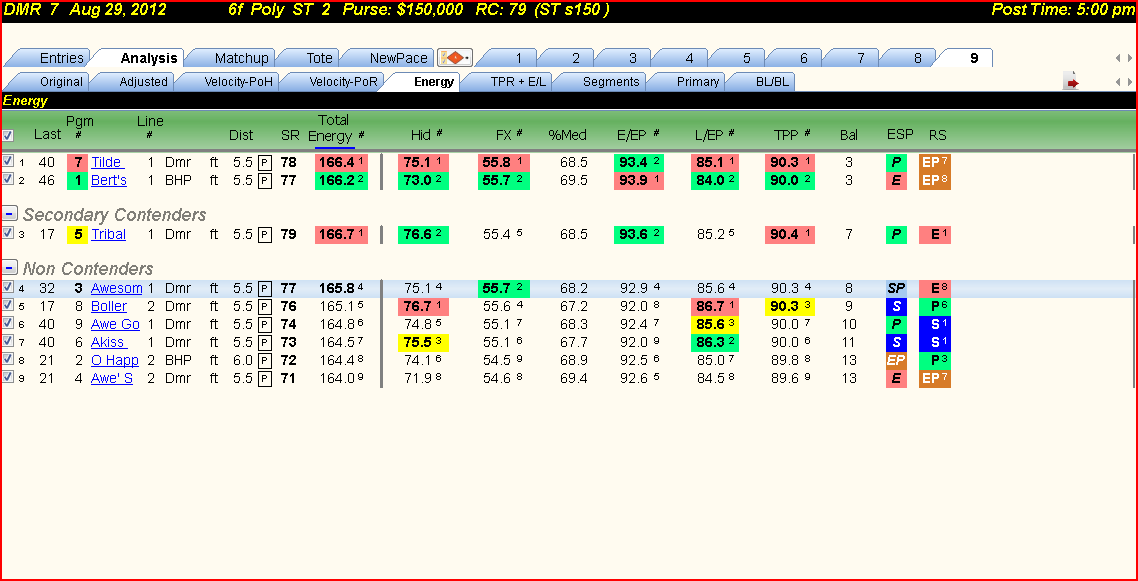Go to the Tote tab
This screenshot has height=581, width=1138.
coord(319,59)
